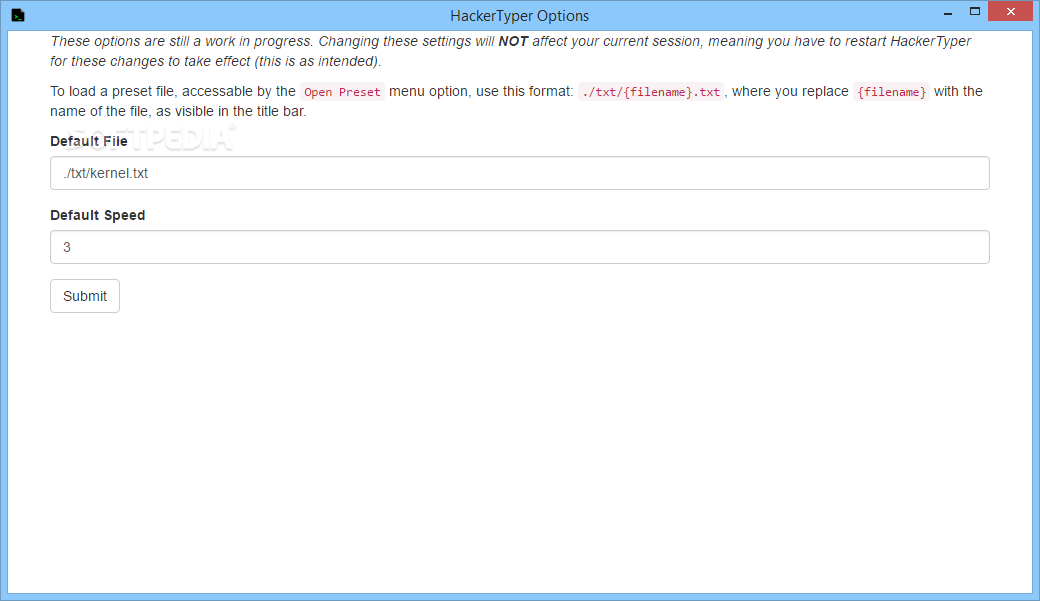Click the 'Default Speed' label
The height and width of the screenshot is (601, 1040).
pyautogui.click(x=98, y=215)
